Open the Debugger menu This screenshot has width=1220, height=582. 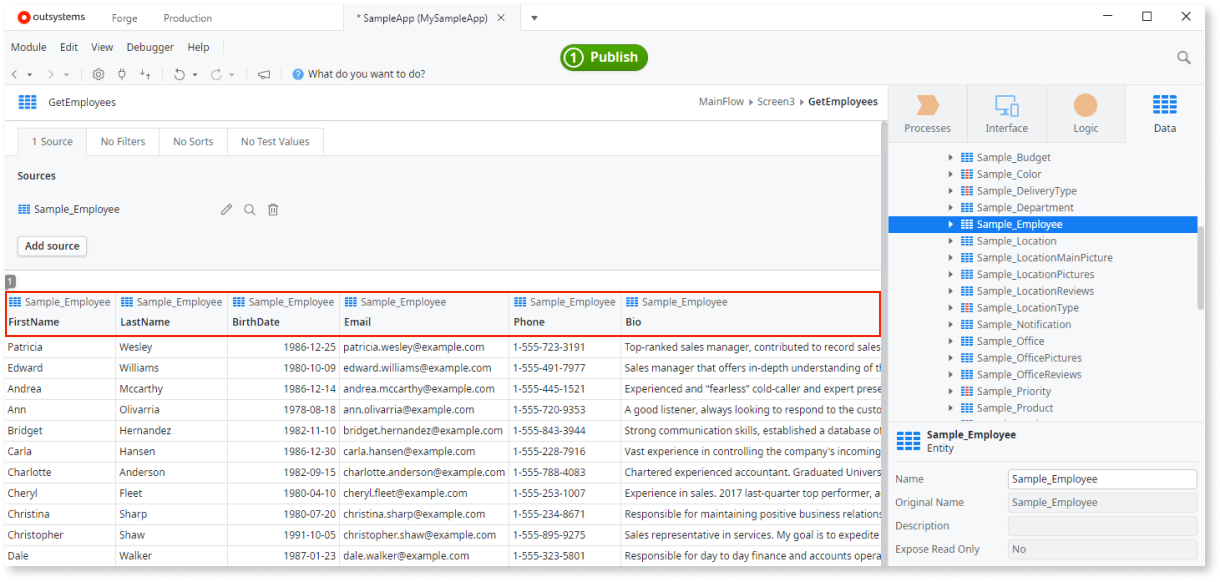click(149, 47)
